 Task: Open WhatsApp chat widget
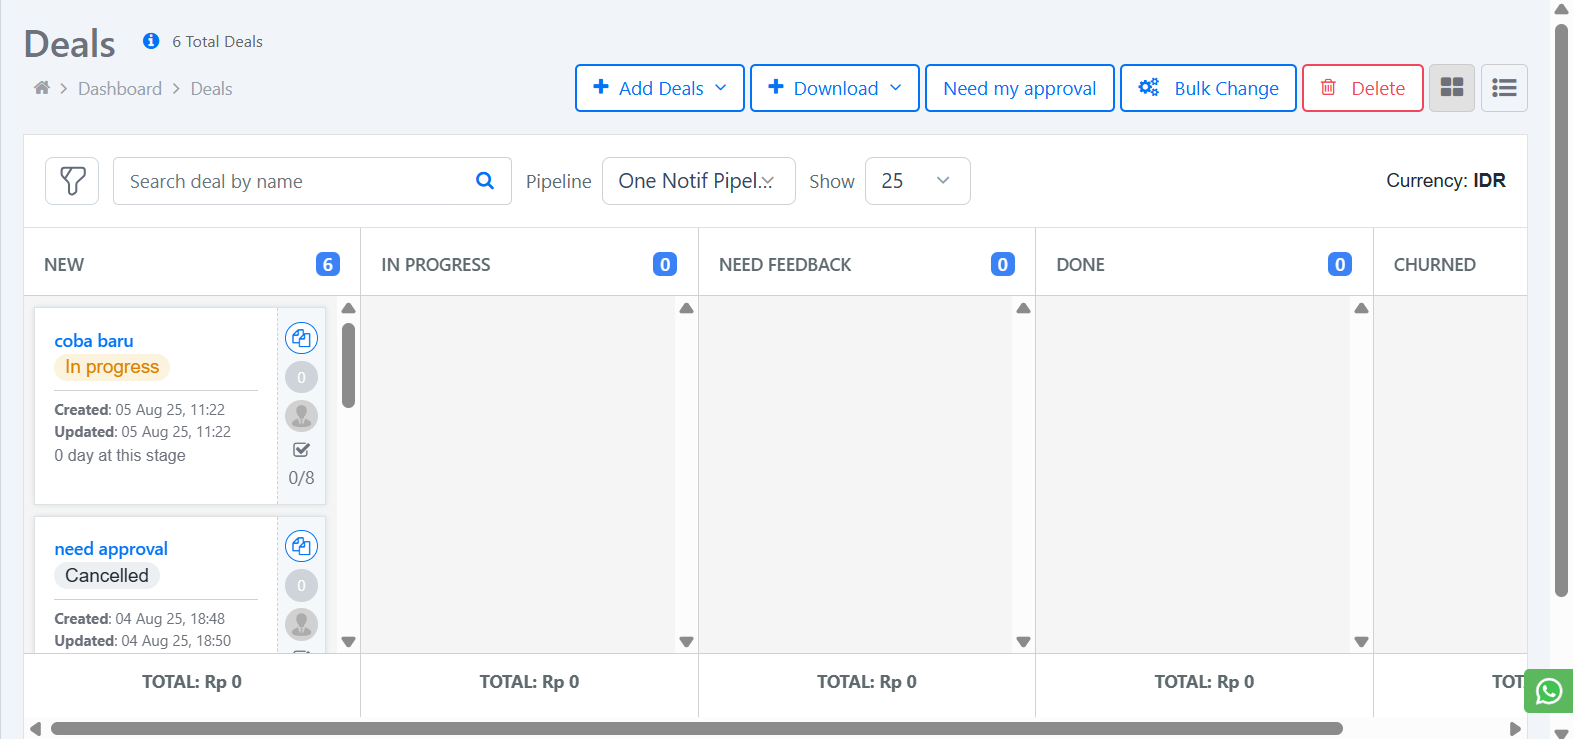(x=1548, y=691)
